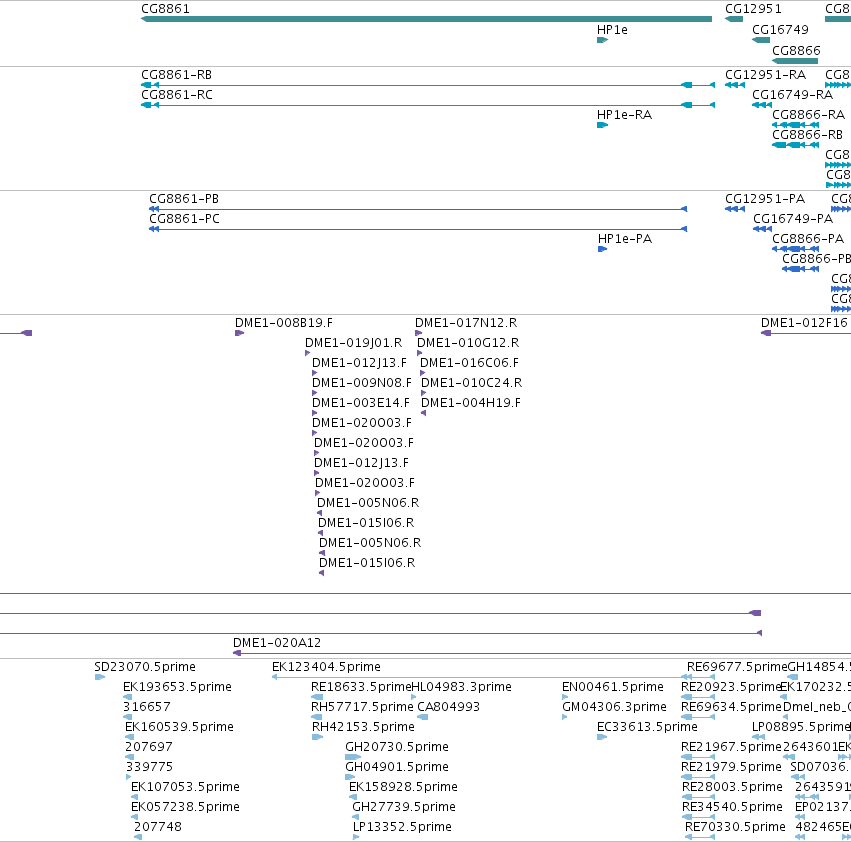Image resolution: width=851 pixels, height=842 pixels.
Task: Click the CG16749 gene label
Action: (780, 30)
